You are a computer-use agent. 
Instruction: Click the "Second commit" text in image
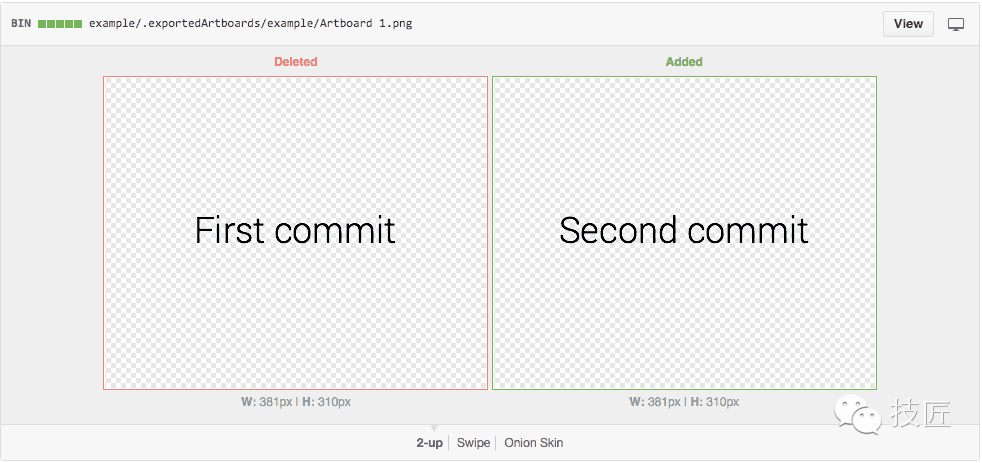(x=684, y=231)
